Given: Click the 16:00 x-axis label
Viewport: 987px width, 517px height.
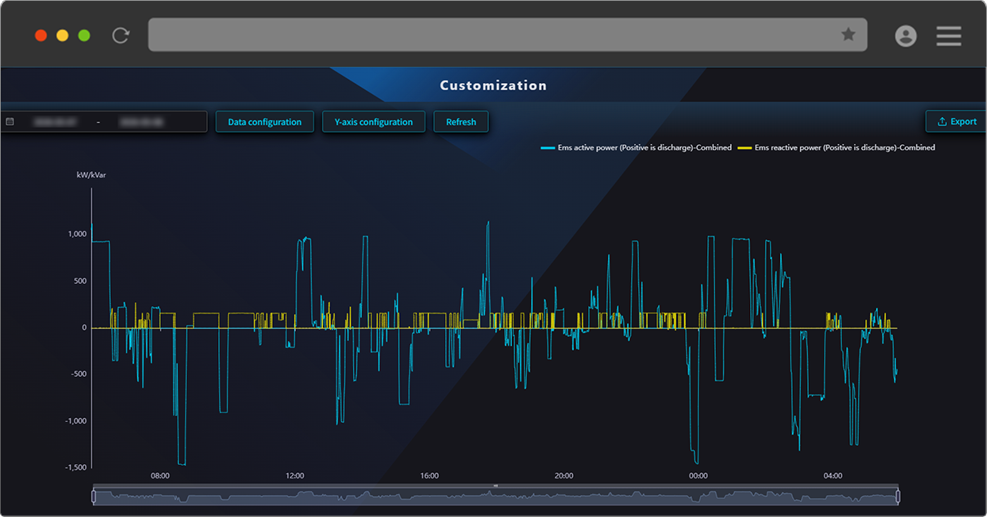Looking at the screenshot, I should (429, 476).
